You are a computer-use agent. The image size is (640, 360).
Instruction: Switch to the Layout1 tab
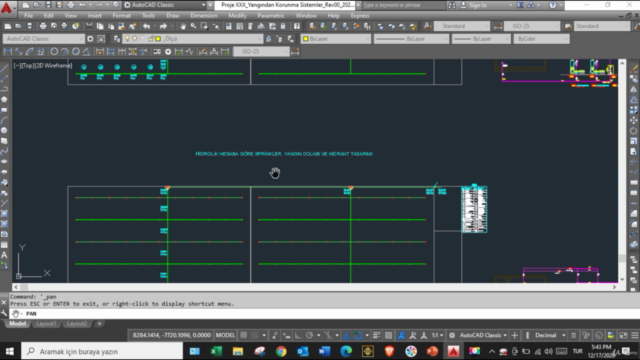(x=46, y=324)
